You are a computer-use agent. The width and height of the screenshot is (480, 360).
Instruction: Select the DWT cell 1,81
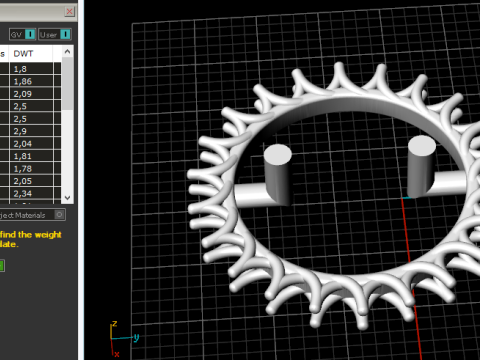(x=31, y=156)
